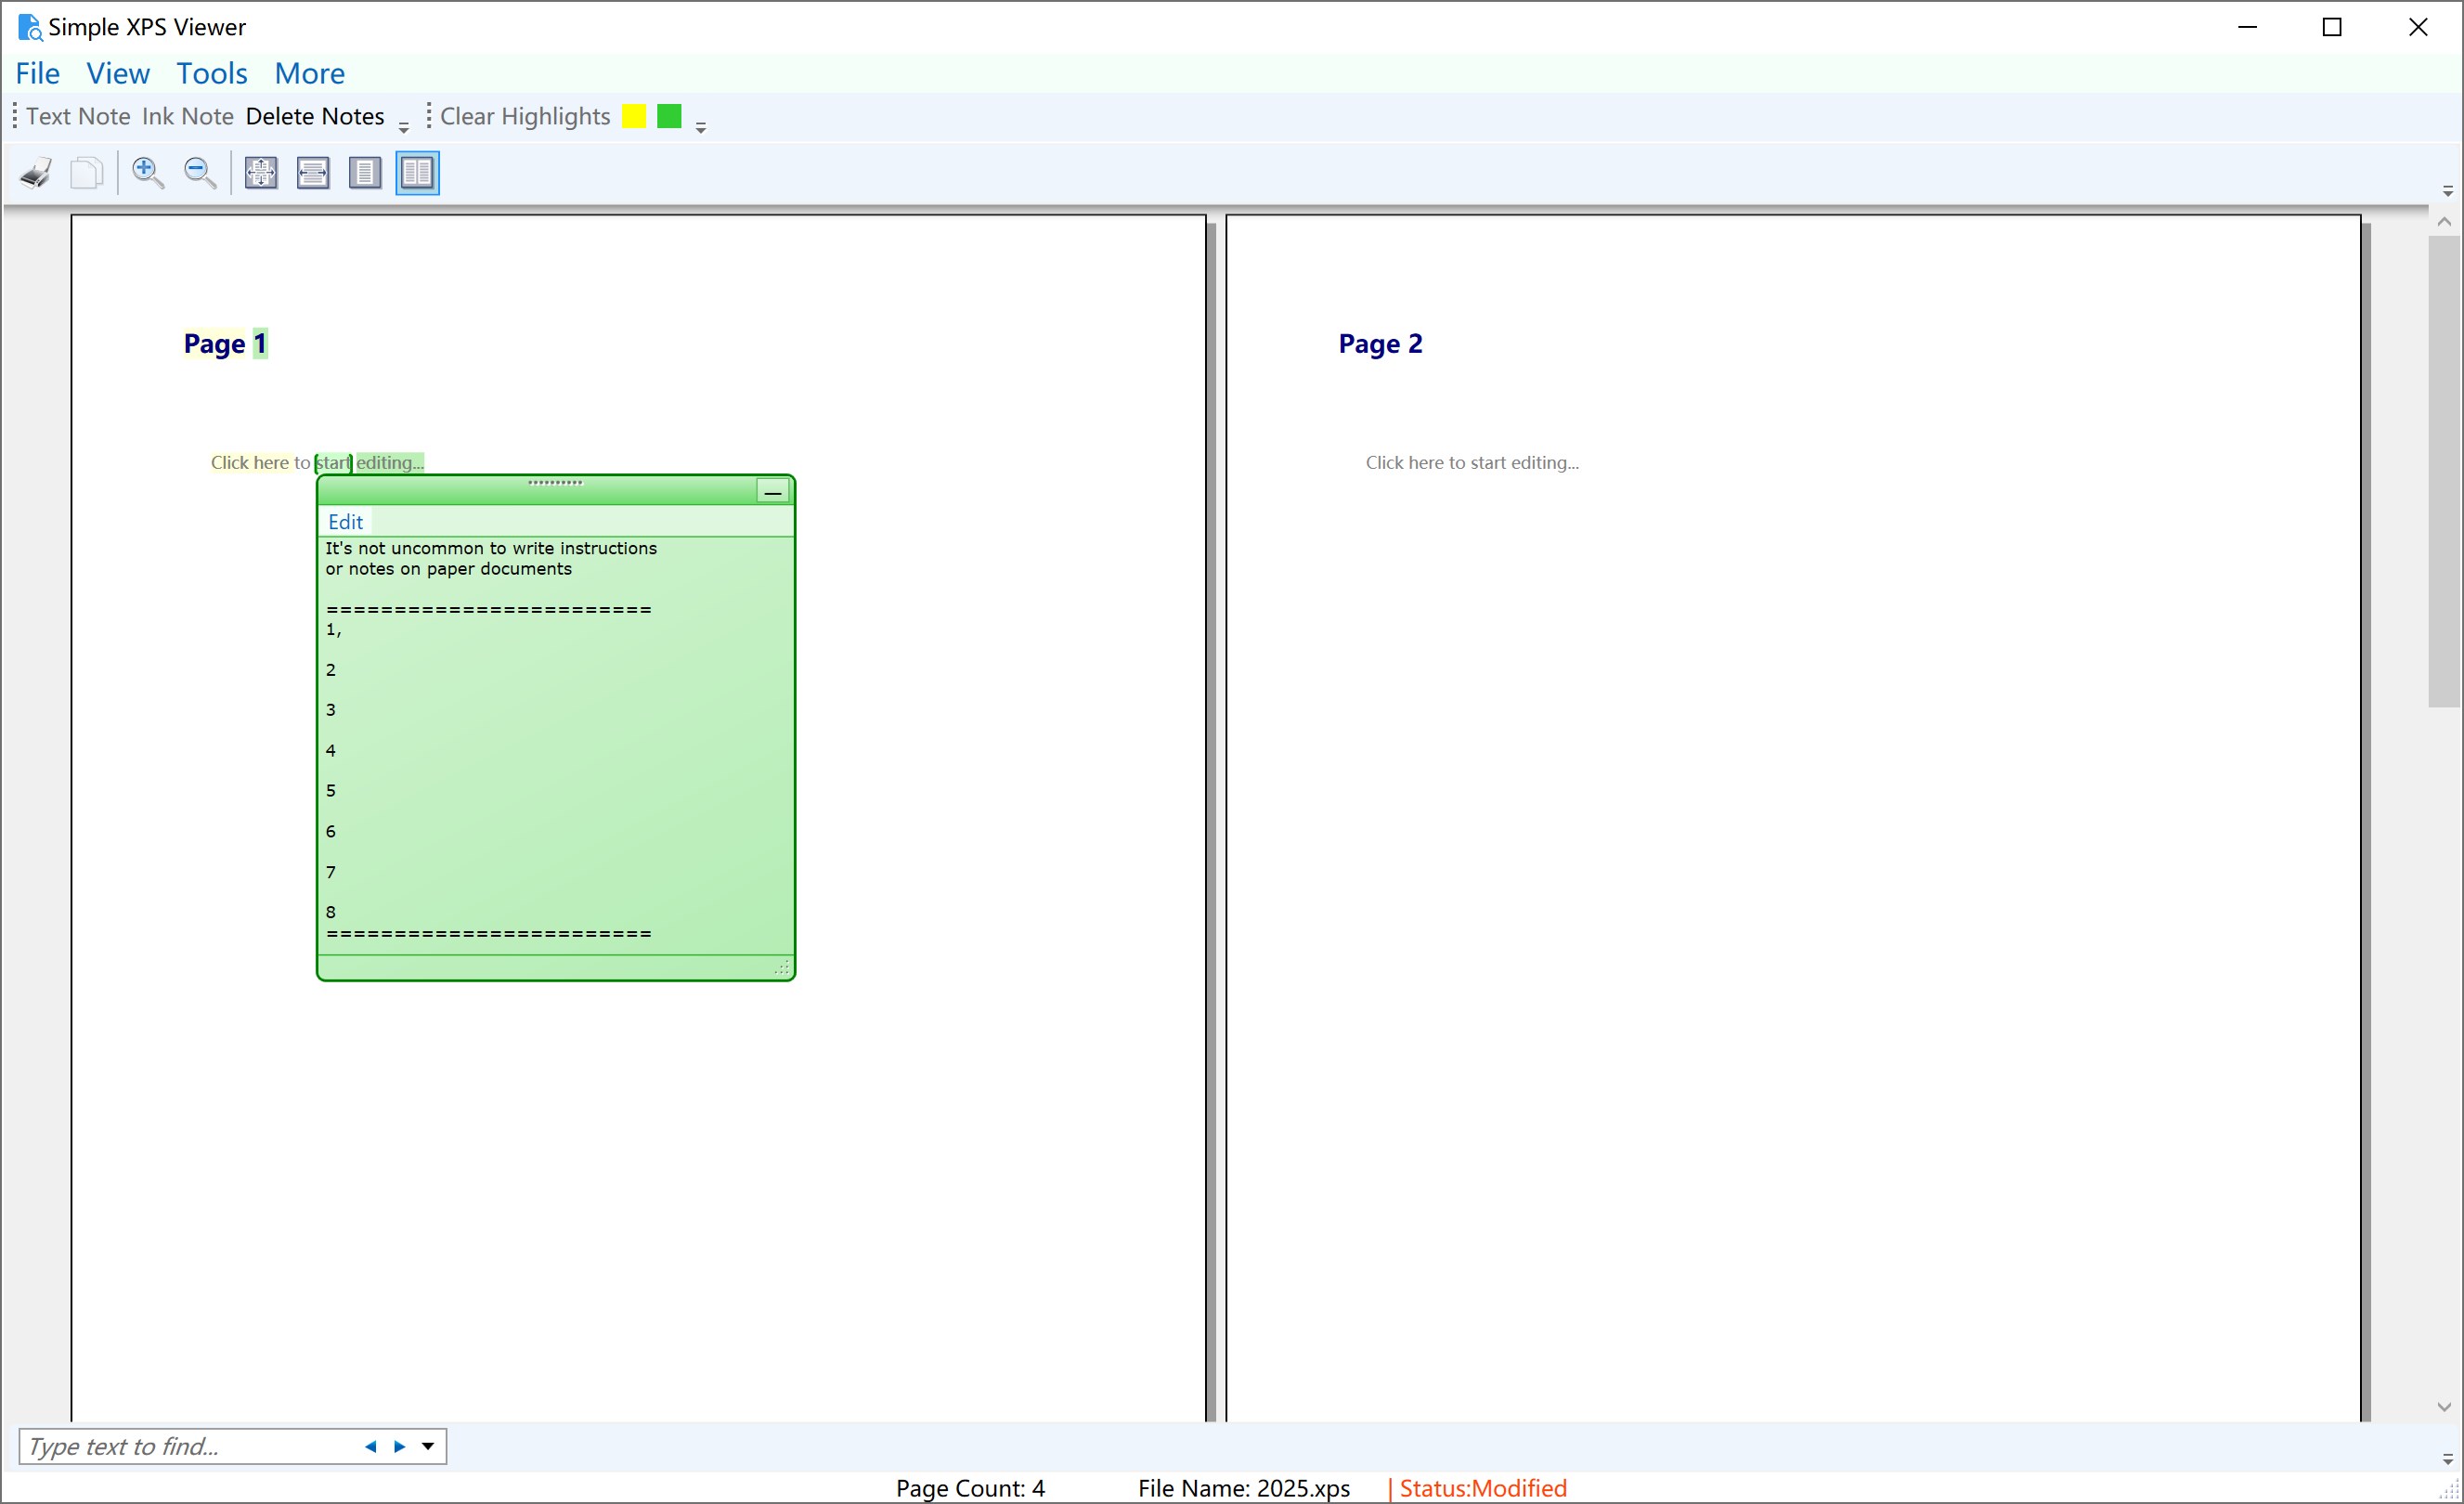2464x1504 pixels.
Task: Open the Tools menu
Action: pos(211,73)
